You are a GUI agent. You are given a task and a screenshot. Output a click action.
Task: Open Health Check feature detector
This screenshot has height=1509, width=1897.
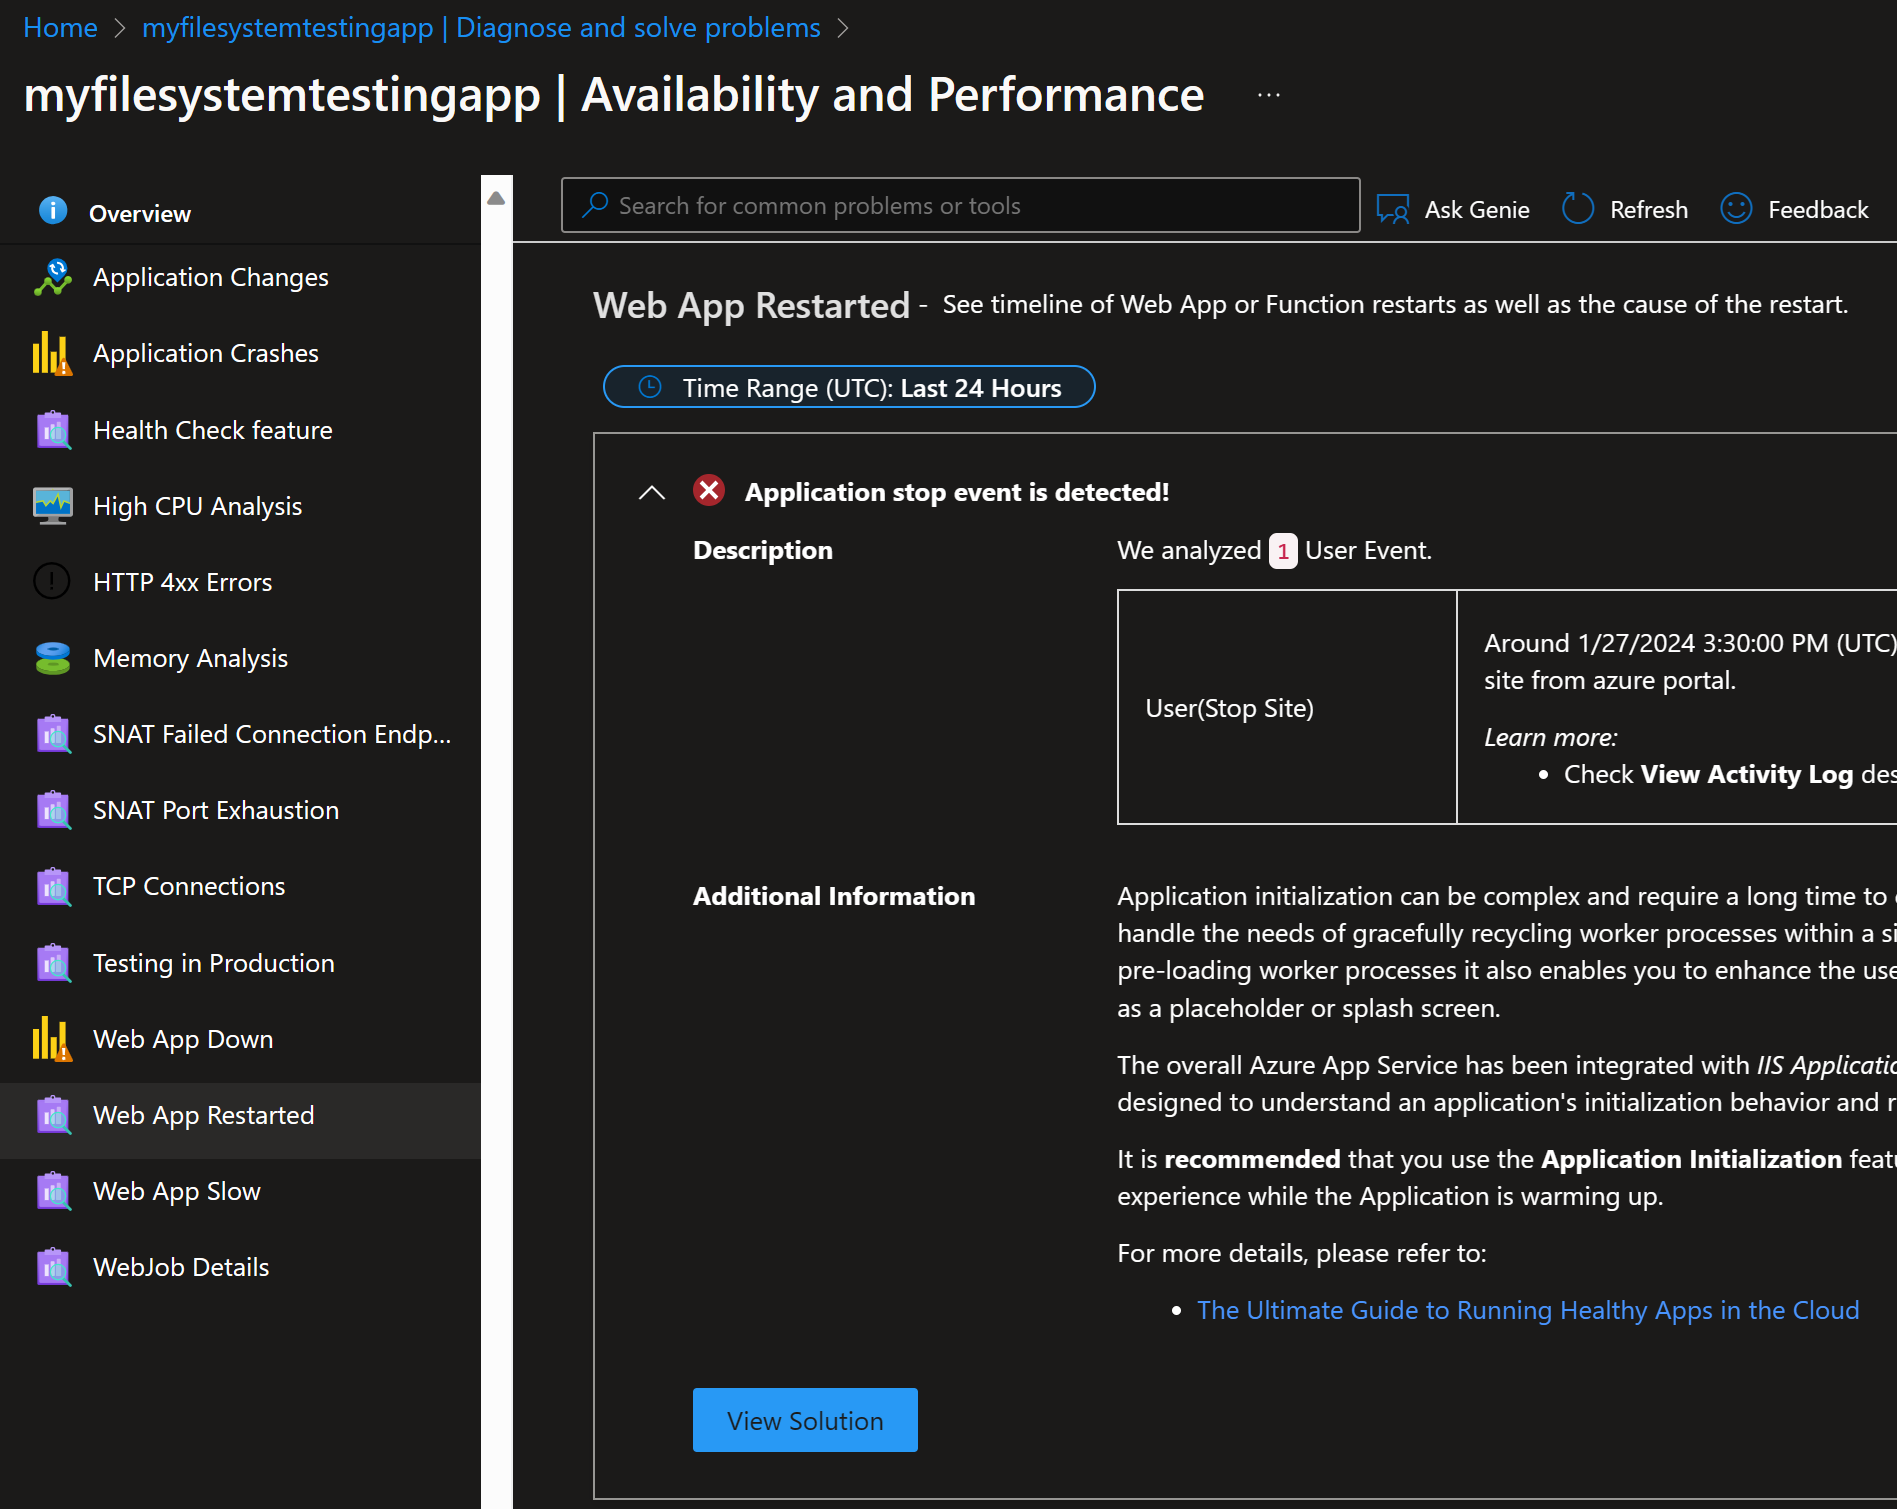point(240,431)
